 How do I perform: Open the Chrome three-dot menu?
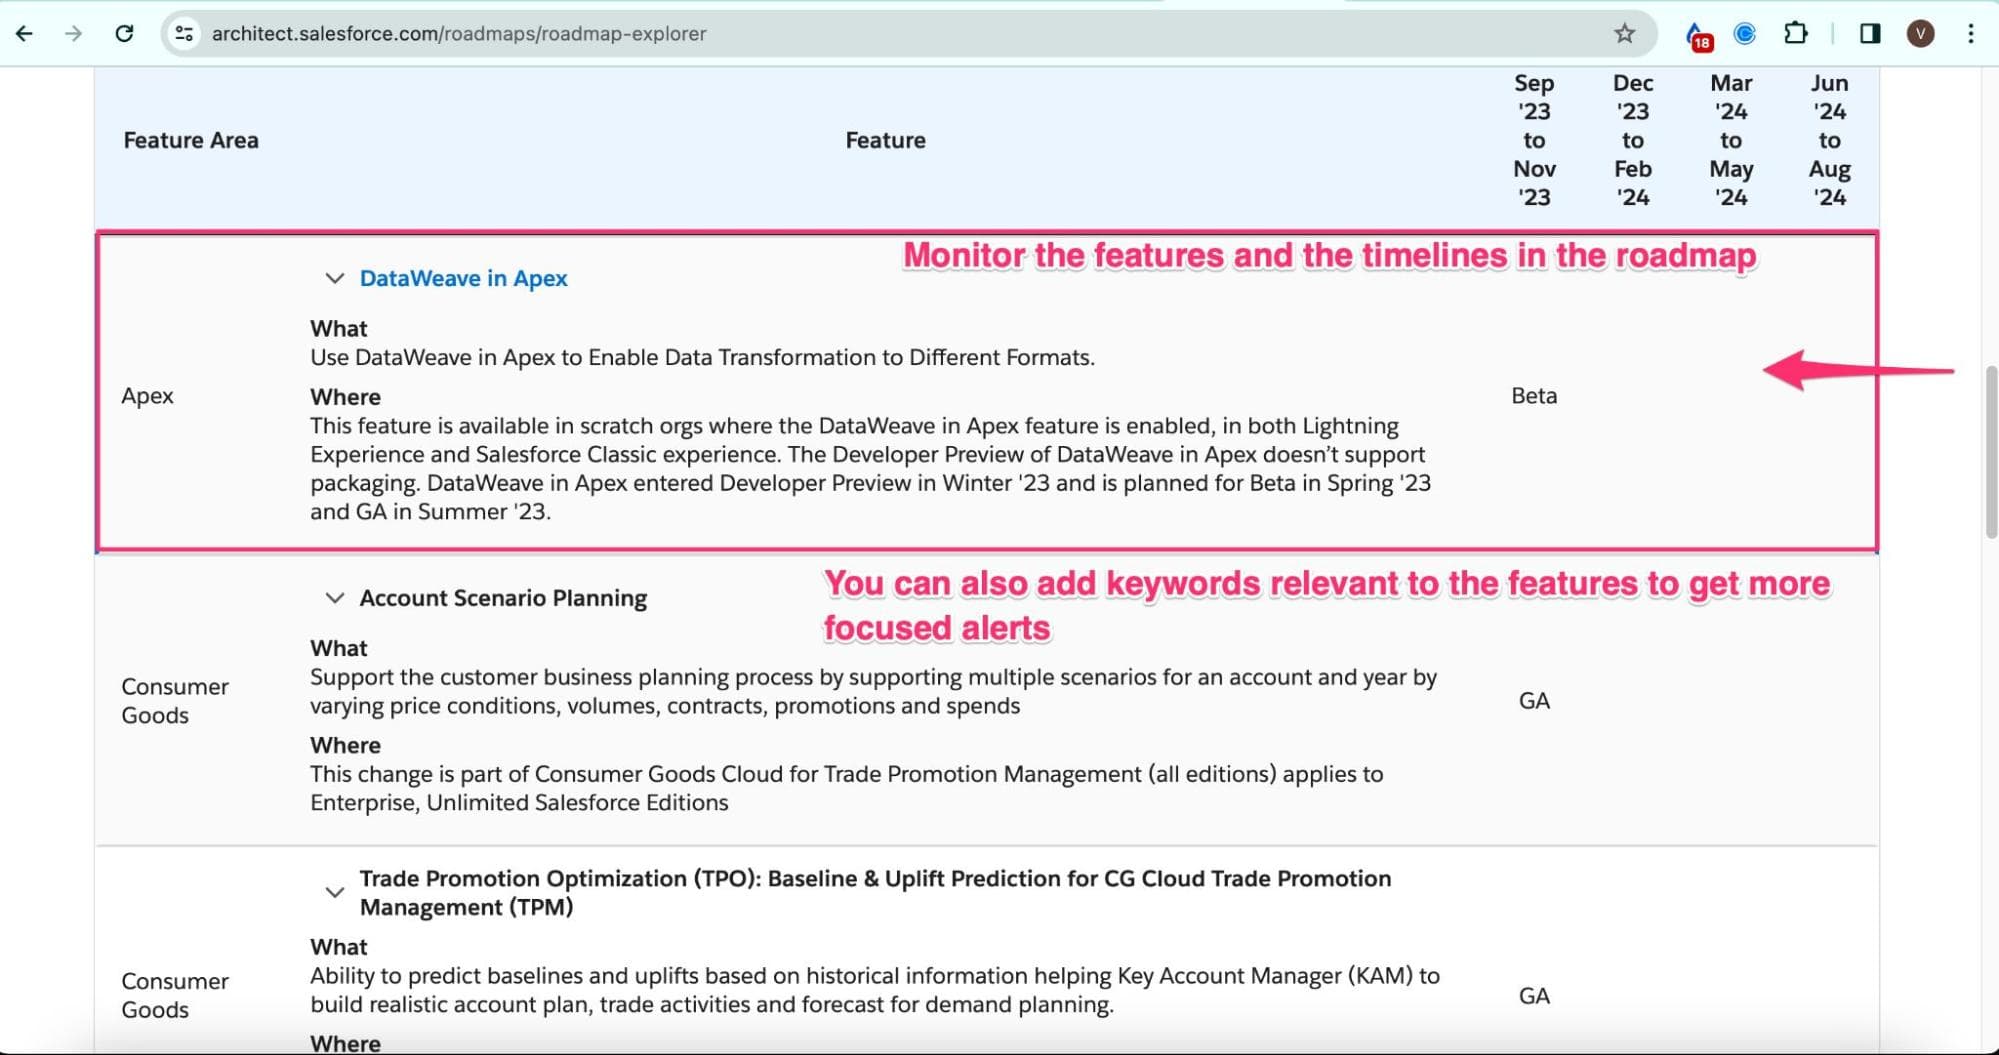click(x=1970, y=34)
